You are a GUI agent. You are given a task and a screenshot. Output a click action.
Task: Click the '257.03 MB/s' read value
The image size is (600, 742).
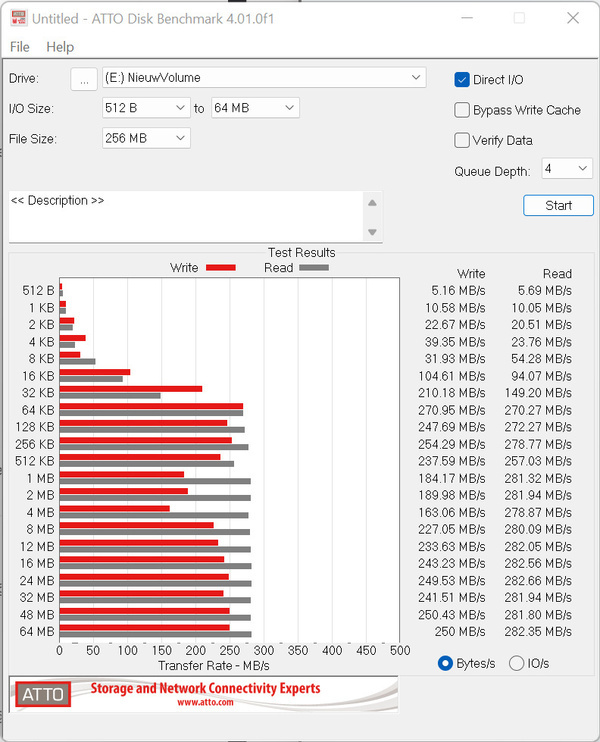(x=538, y=461)
